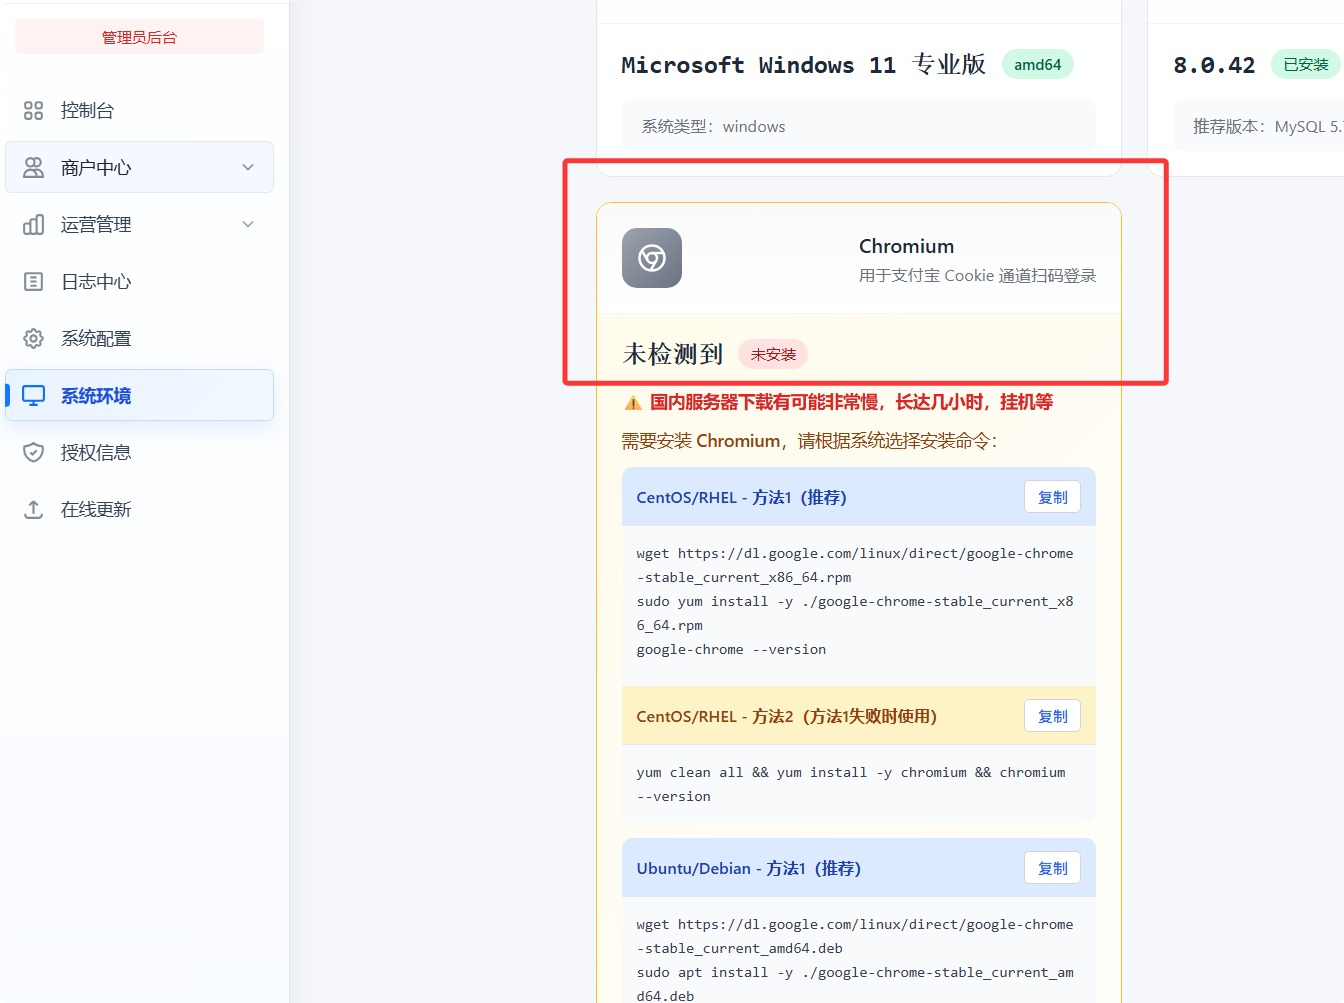Open the 运营管理 operations icon

[x=34, y=224]
